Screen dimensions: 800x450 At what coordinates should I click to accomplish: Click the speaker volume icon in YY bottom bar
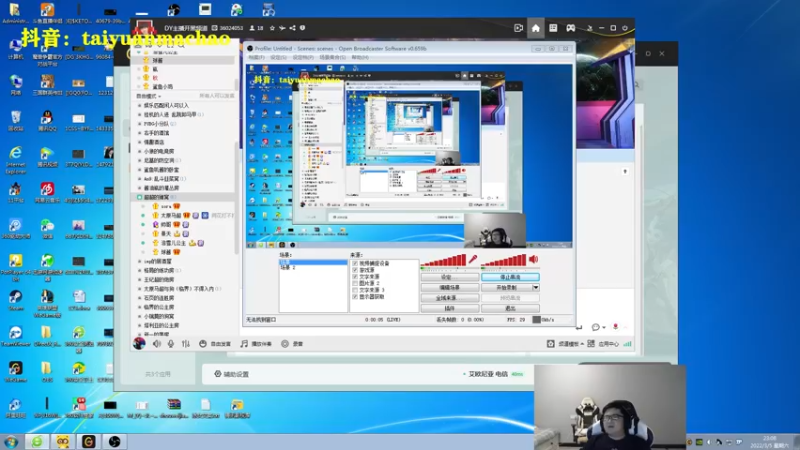click(157, 343)
